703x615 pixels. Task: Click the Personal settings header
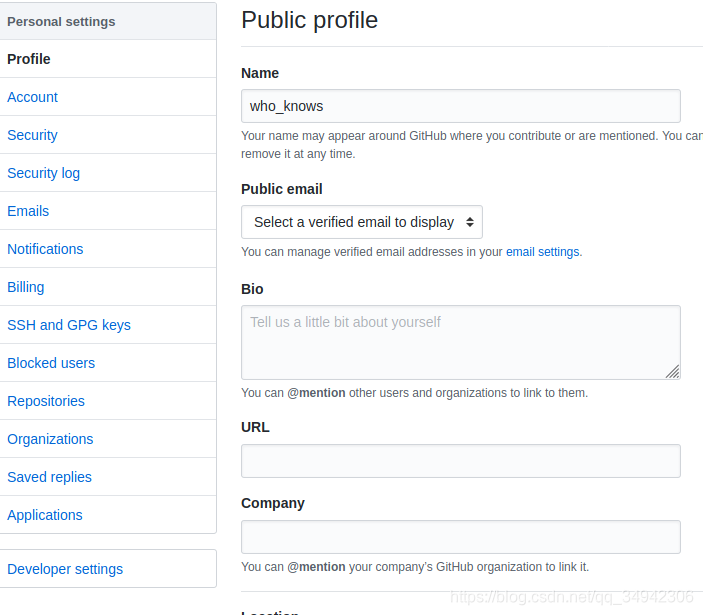(108, 22)
